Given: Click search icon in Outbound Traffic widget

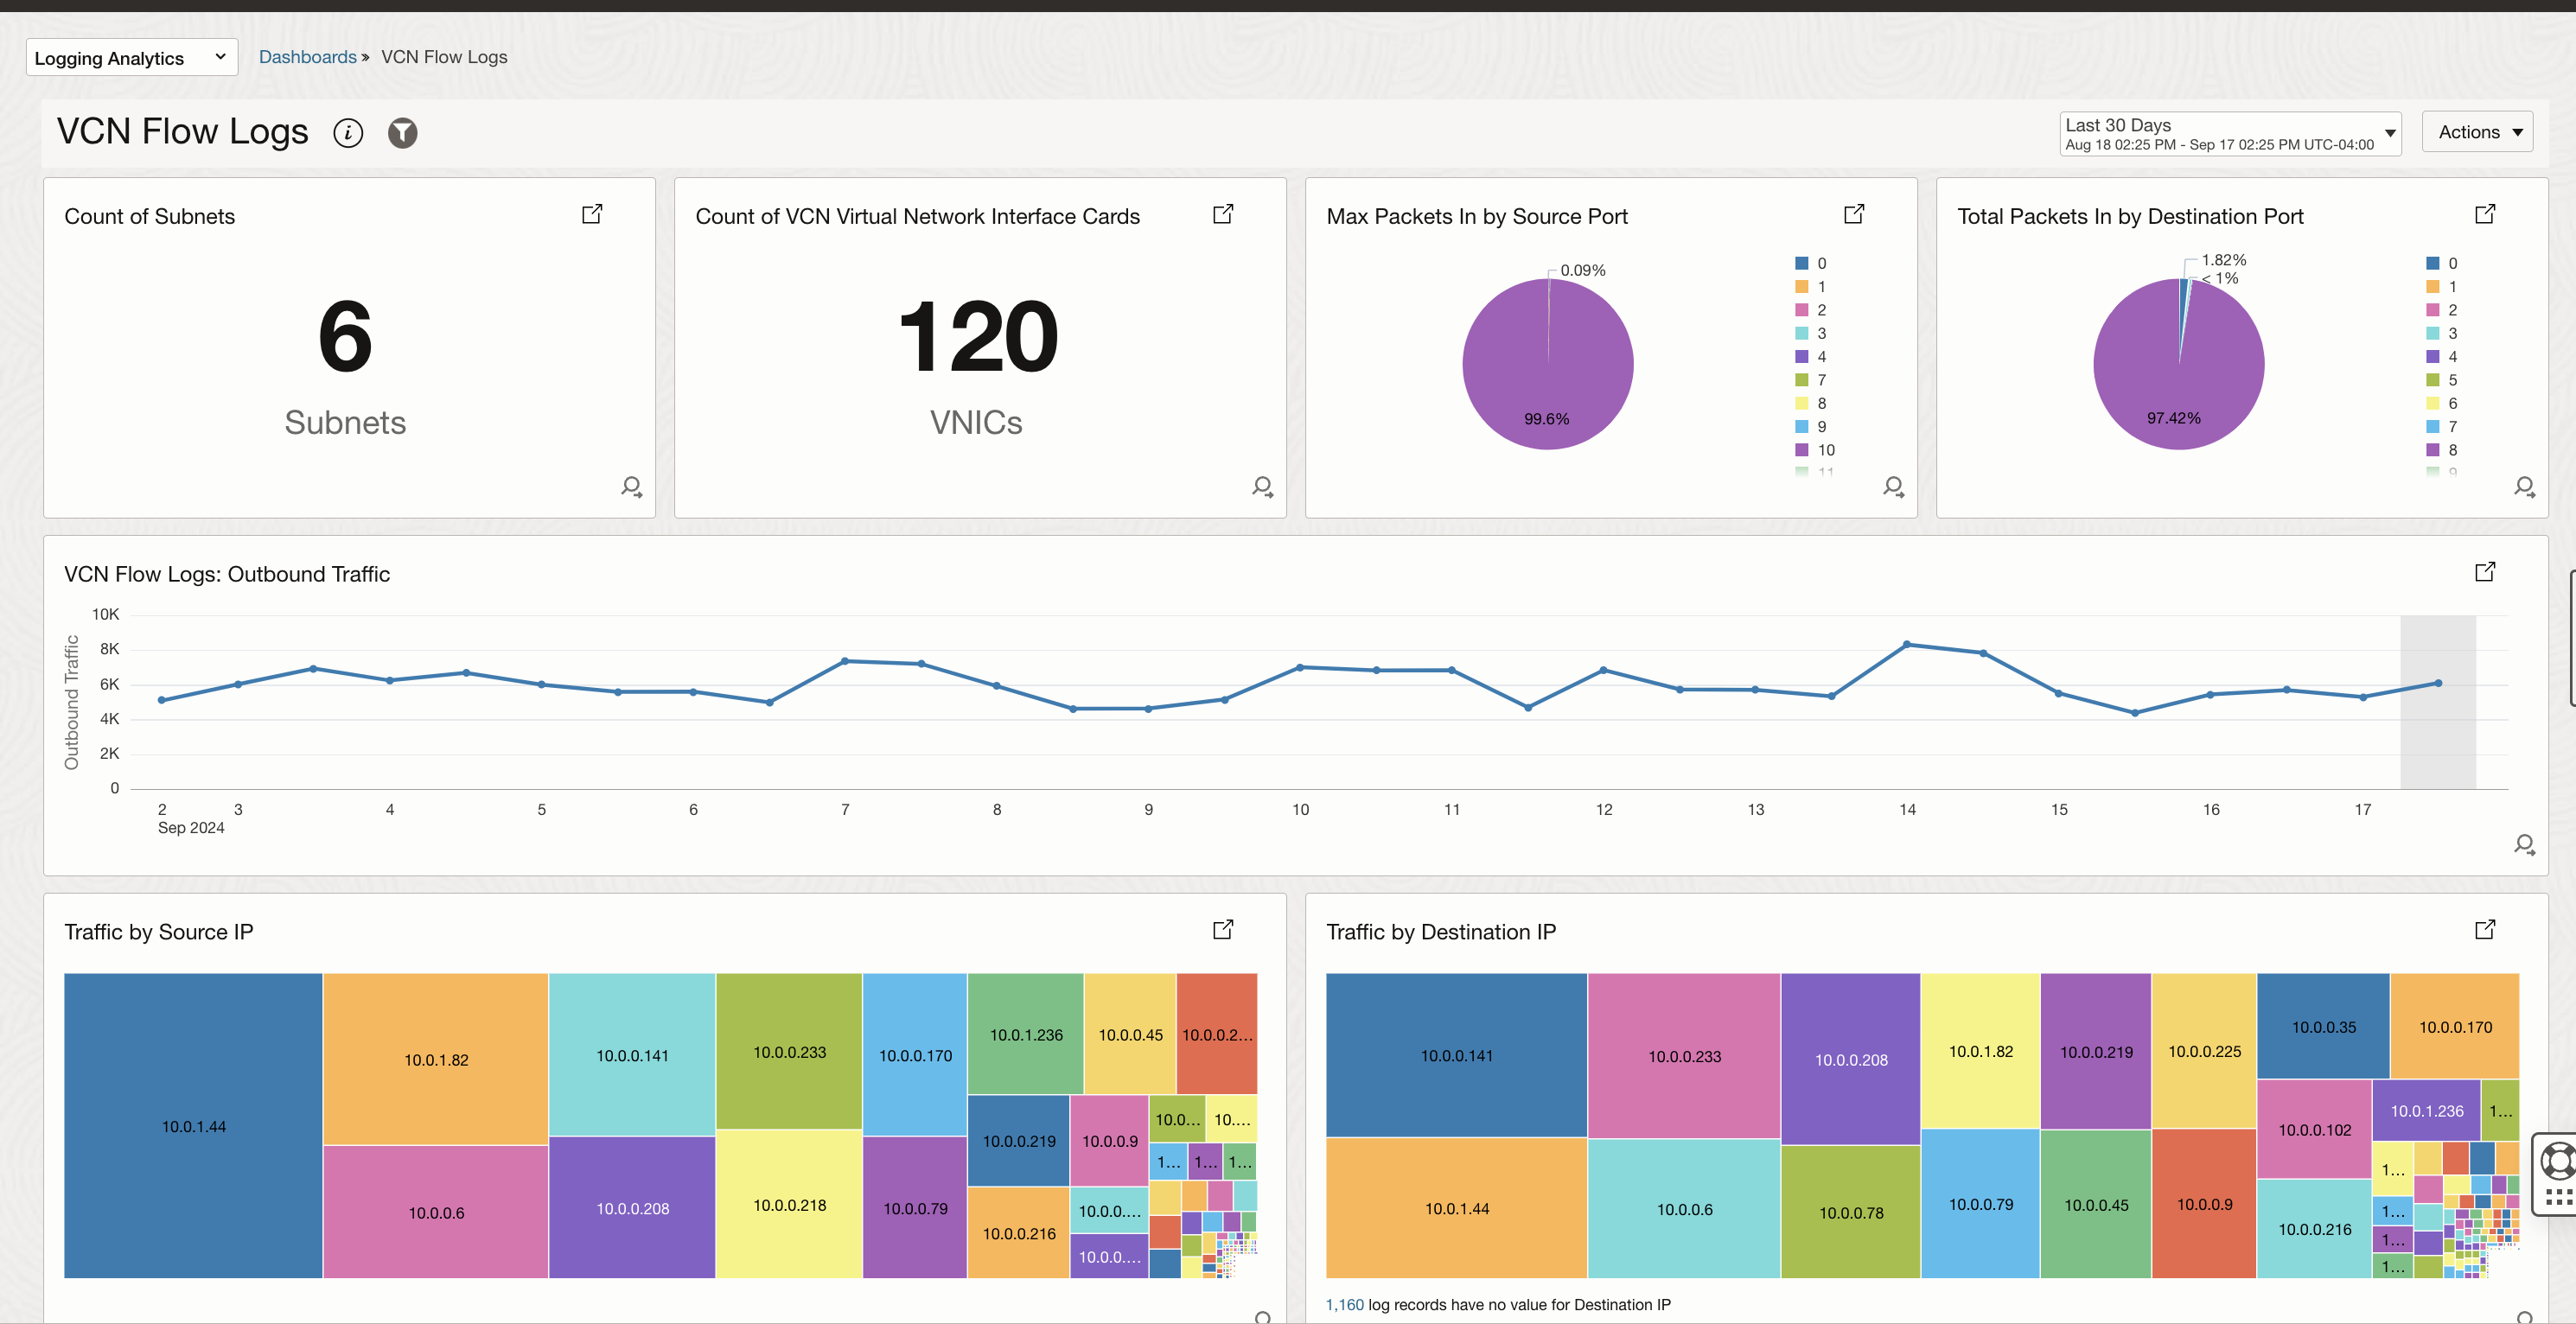Looking at the screenshot, I should [2523, 845].
